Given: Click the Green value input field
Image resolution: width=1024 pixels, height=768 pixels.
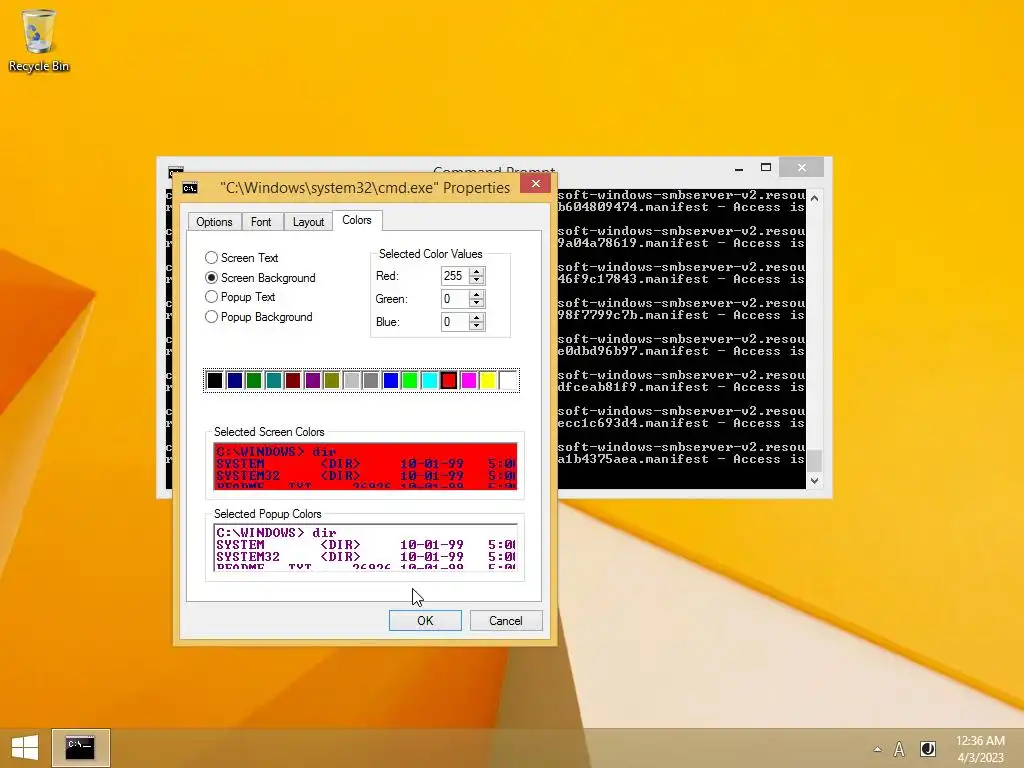Looking at the screenshot, I should tap(455, 298).
